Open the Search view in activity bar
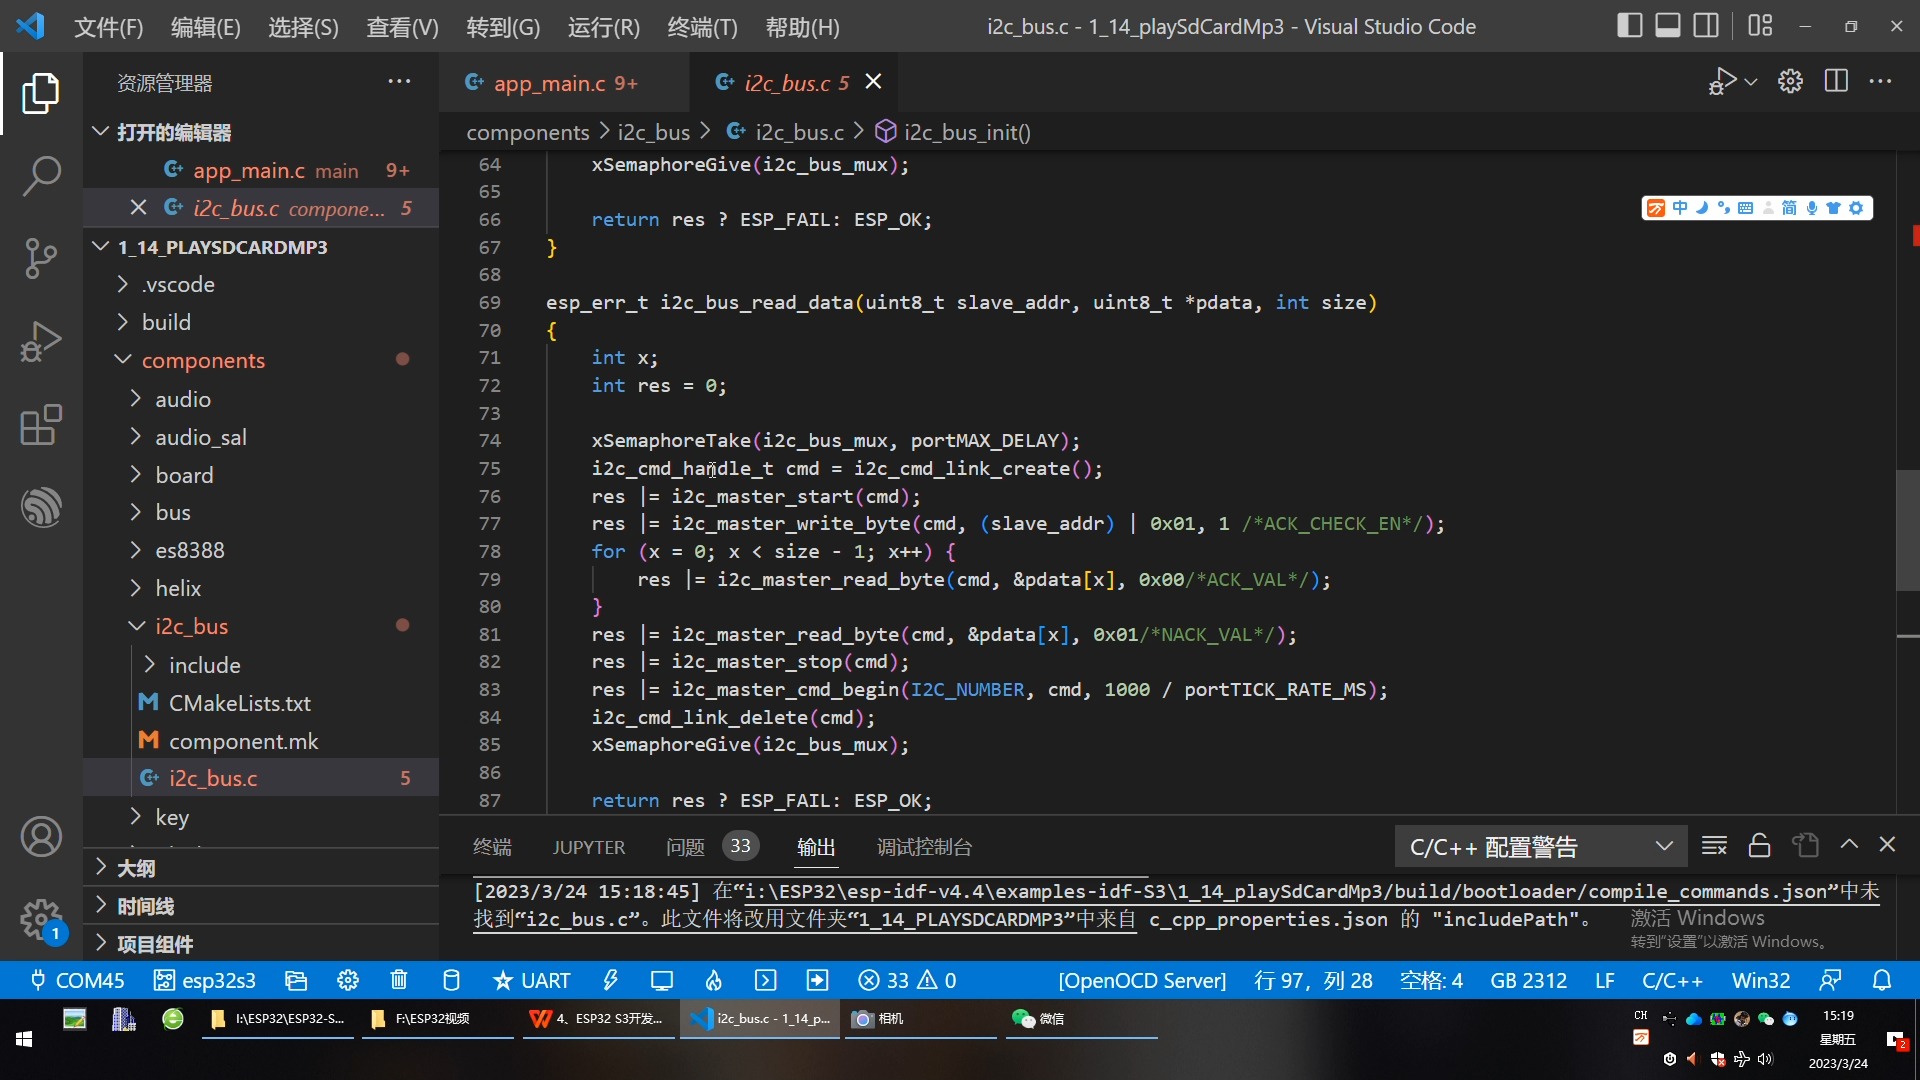This screenshot has height=1080, width=1920. point(41,175)
